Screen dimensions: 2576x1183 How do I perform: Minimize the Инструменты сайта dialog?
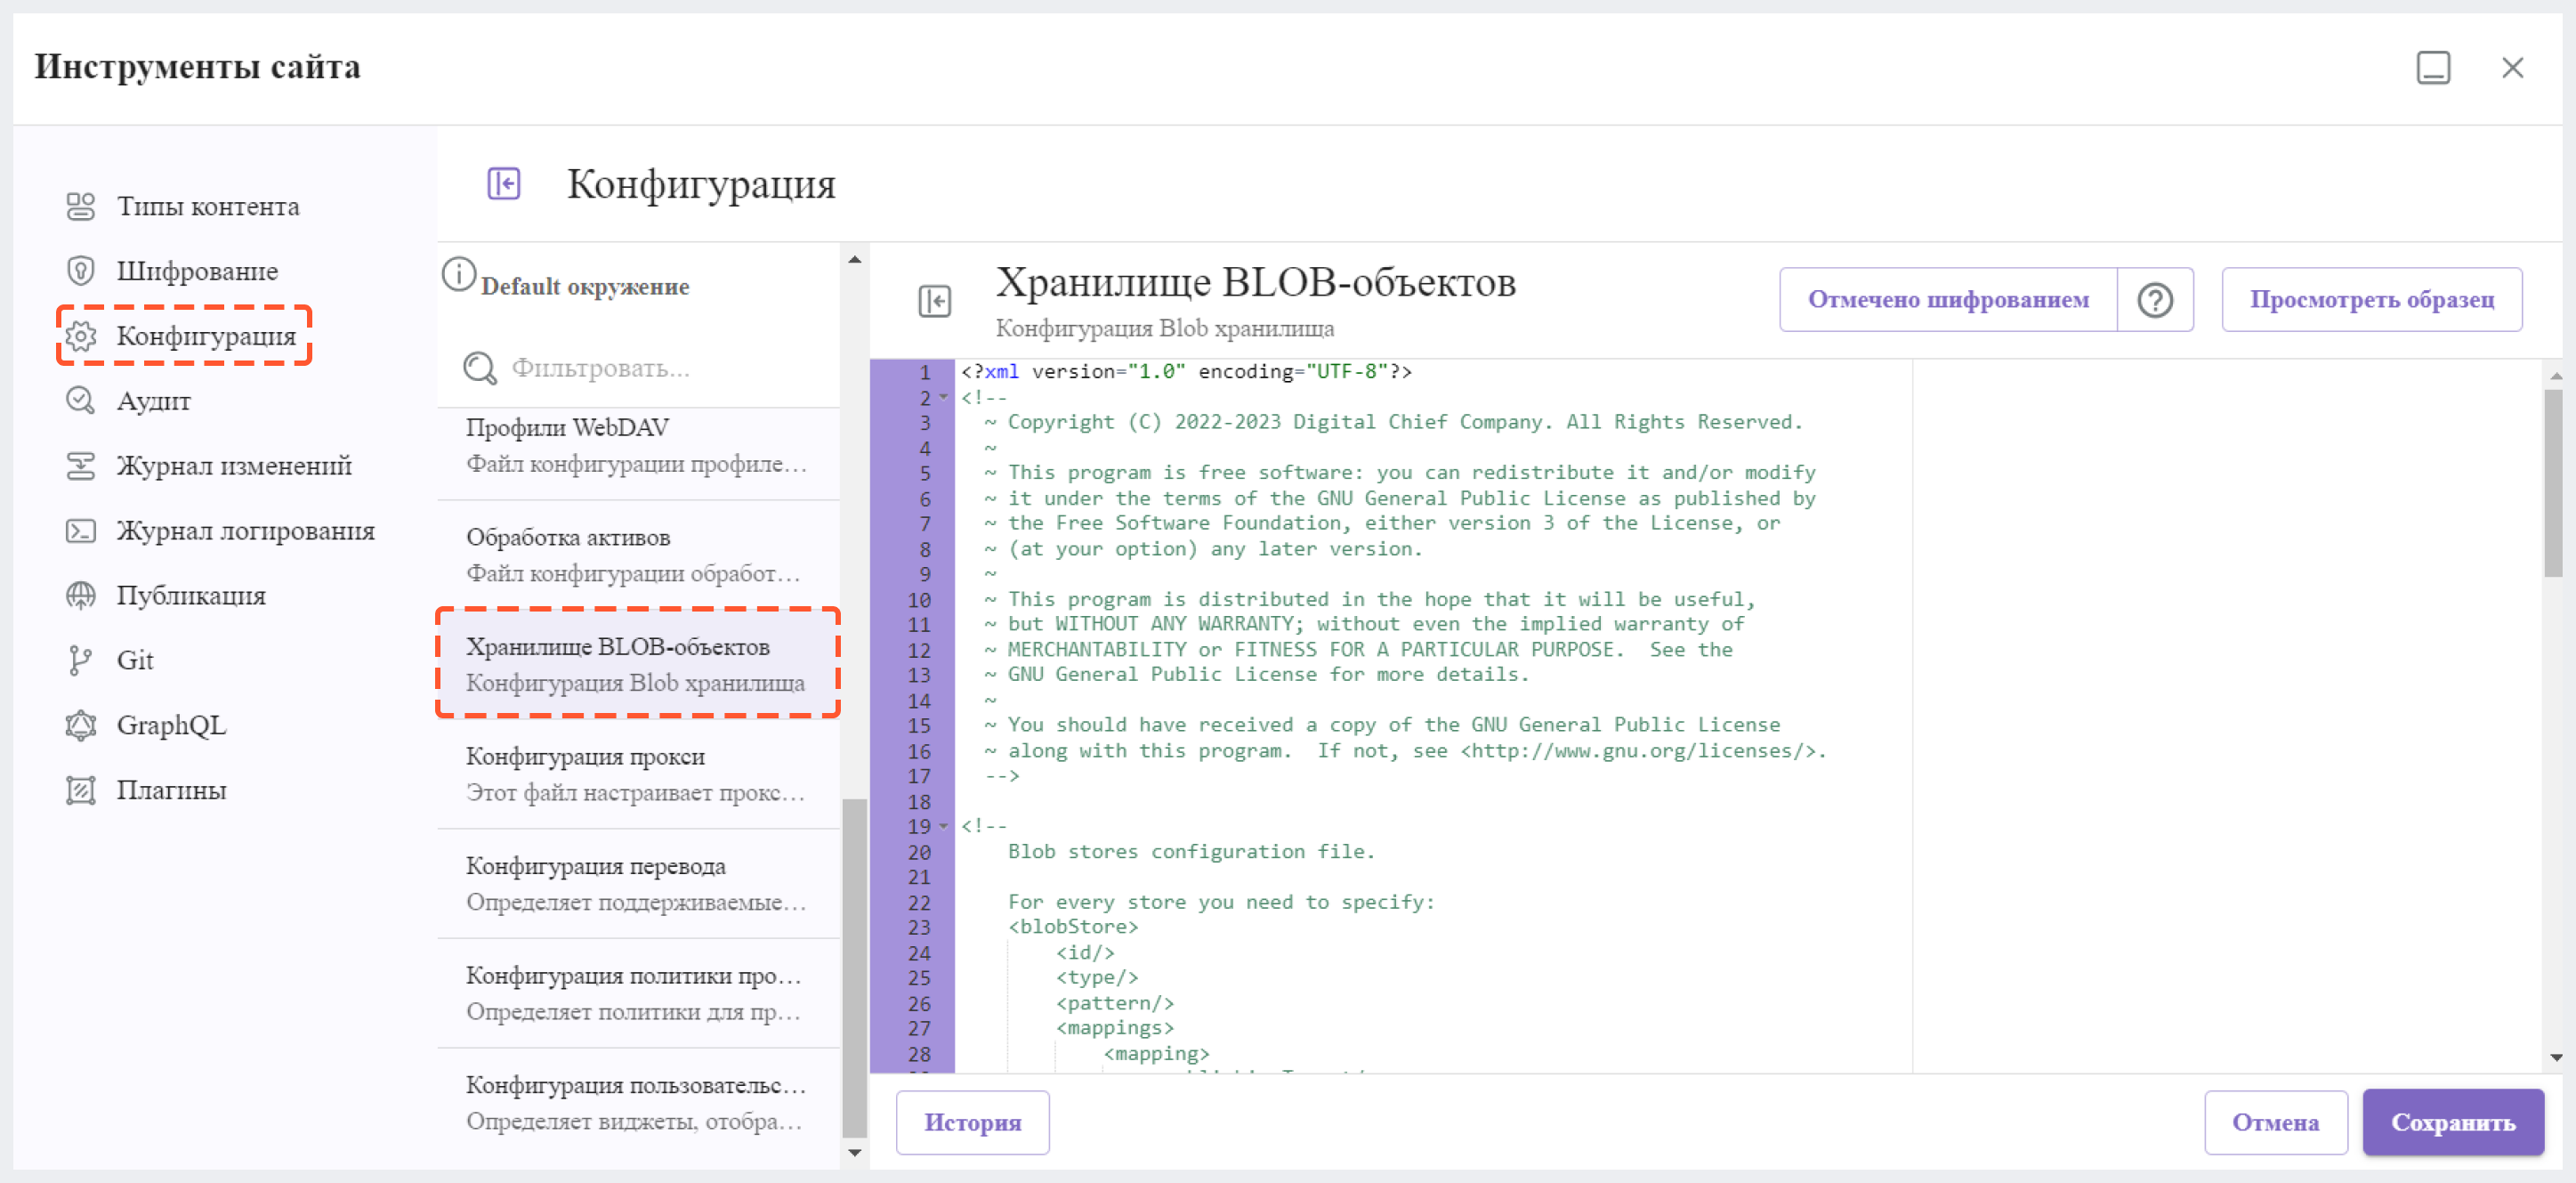tap(2433, 68)
